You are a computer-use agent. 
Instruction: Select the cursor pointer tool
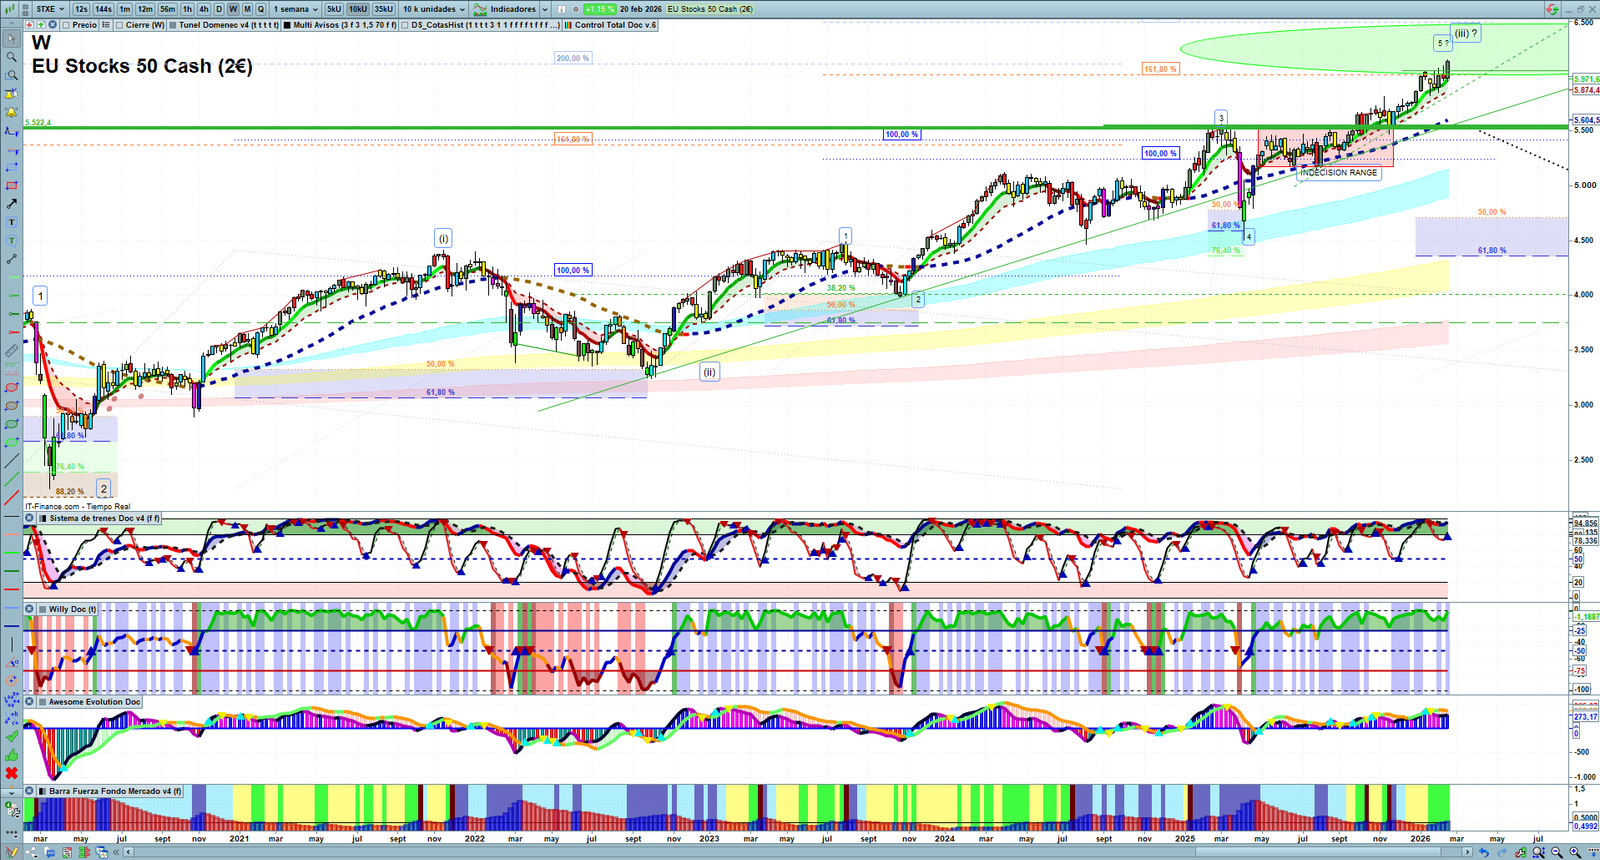(12, 39)
